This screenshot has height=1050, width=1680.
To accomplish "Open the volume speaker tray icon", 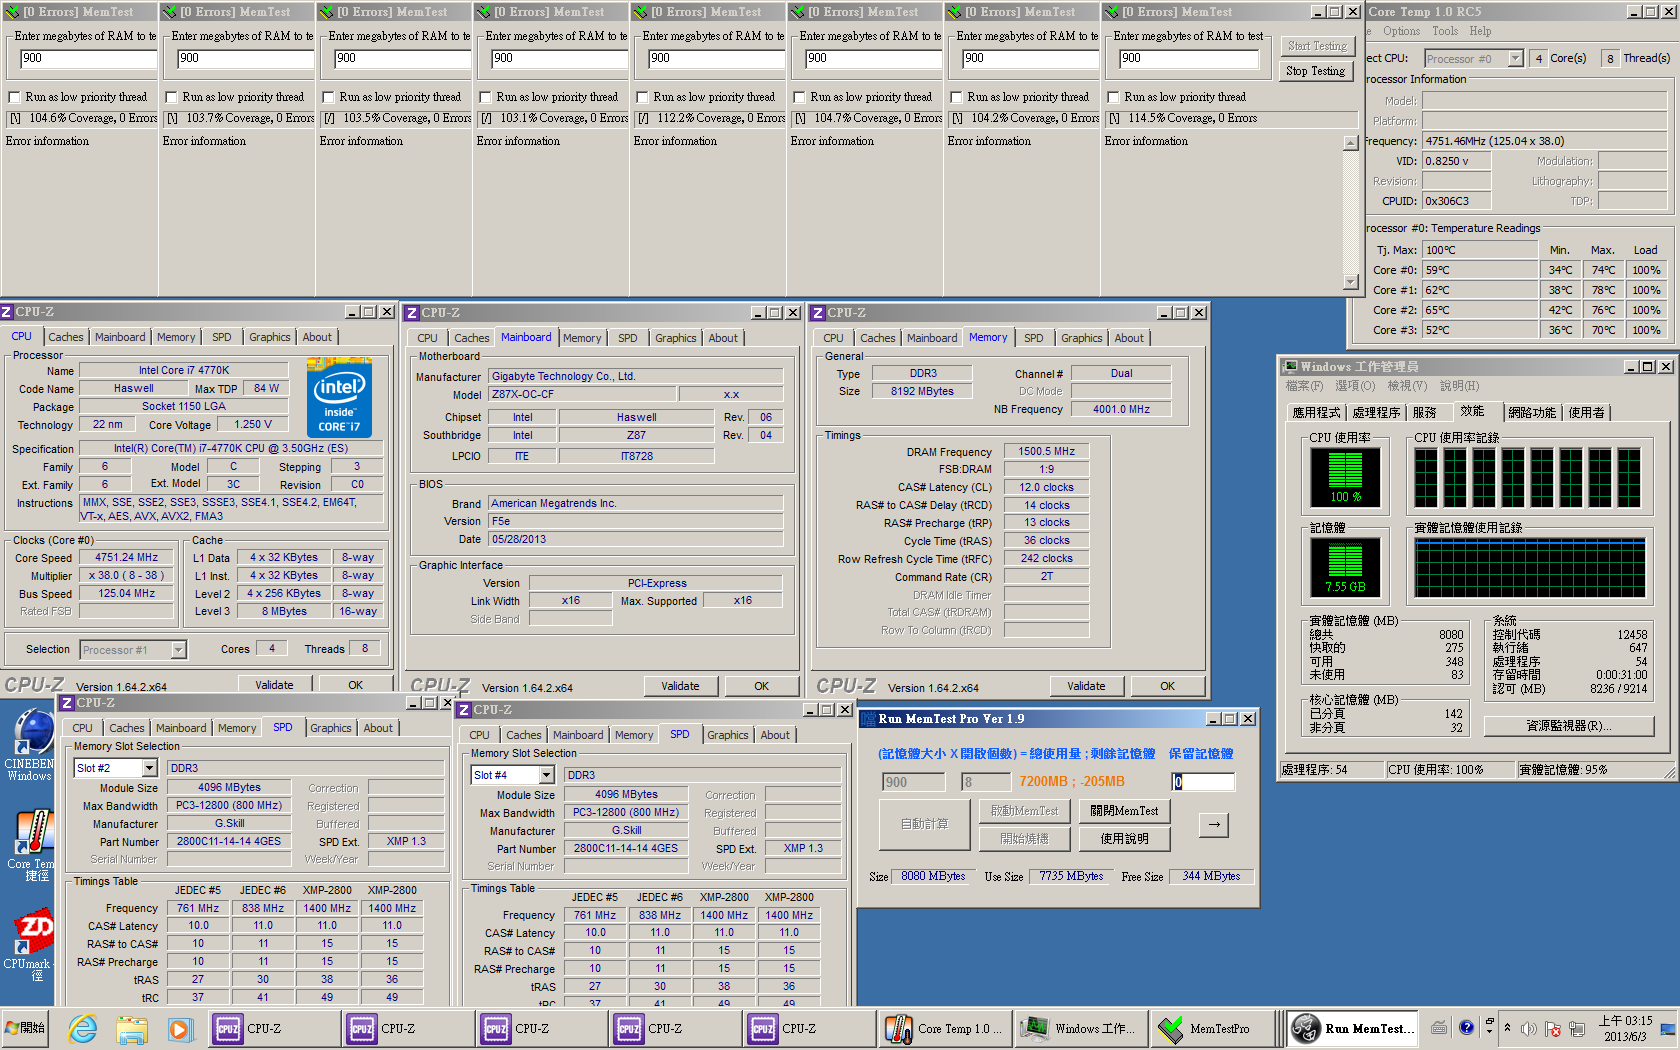I will pyautogui.click(x=1528, y=1029).
